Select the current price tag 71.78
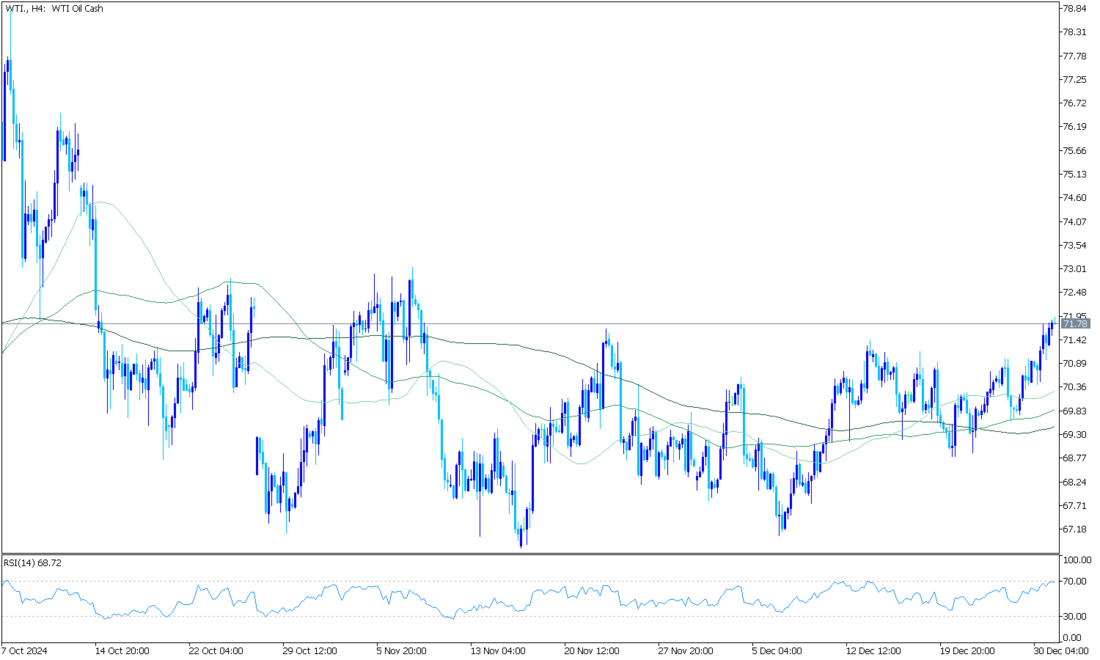1100x660 pixels. click(x=1075, y=324)
